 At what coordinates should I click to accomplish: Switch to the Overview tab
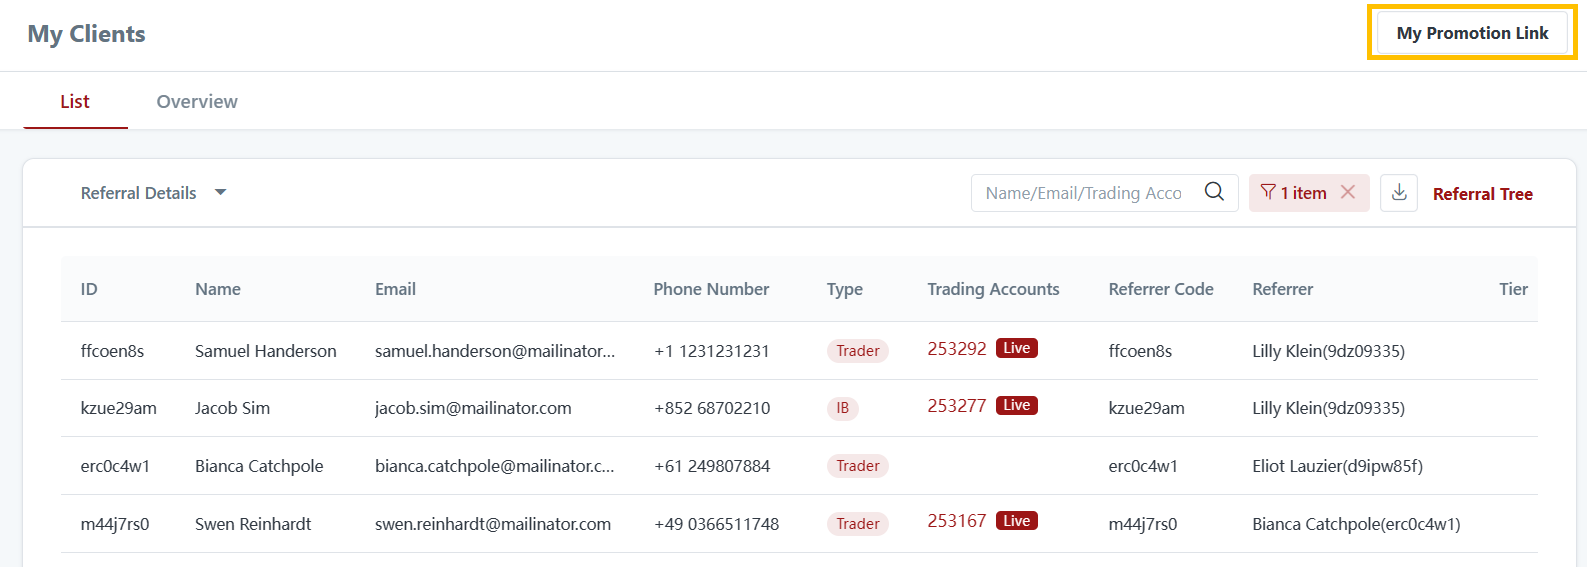coord(197,101)
